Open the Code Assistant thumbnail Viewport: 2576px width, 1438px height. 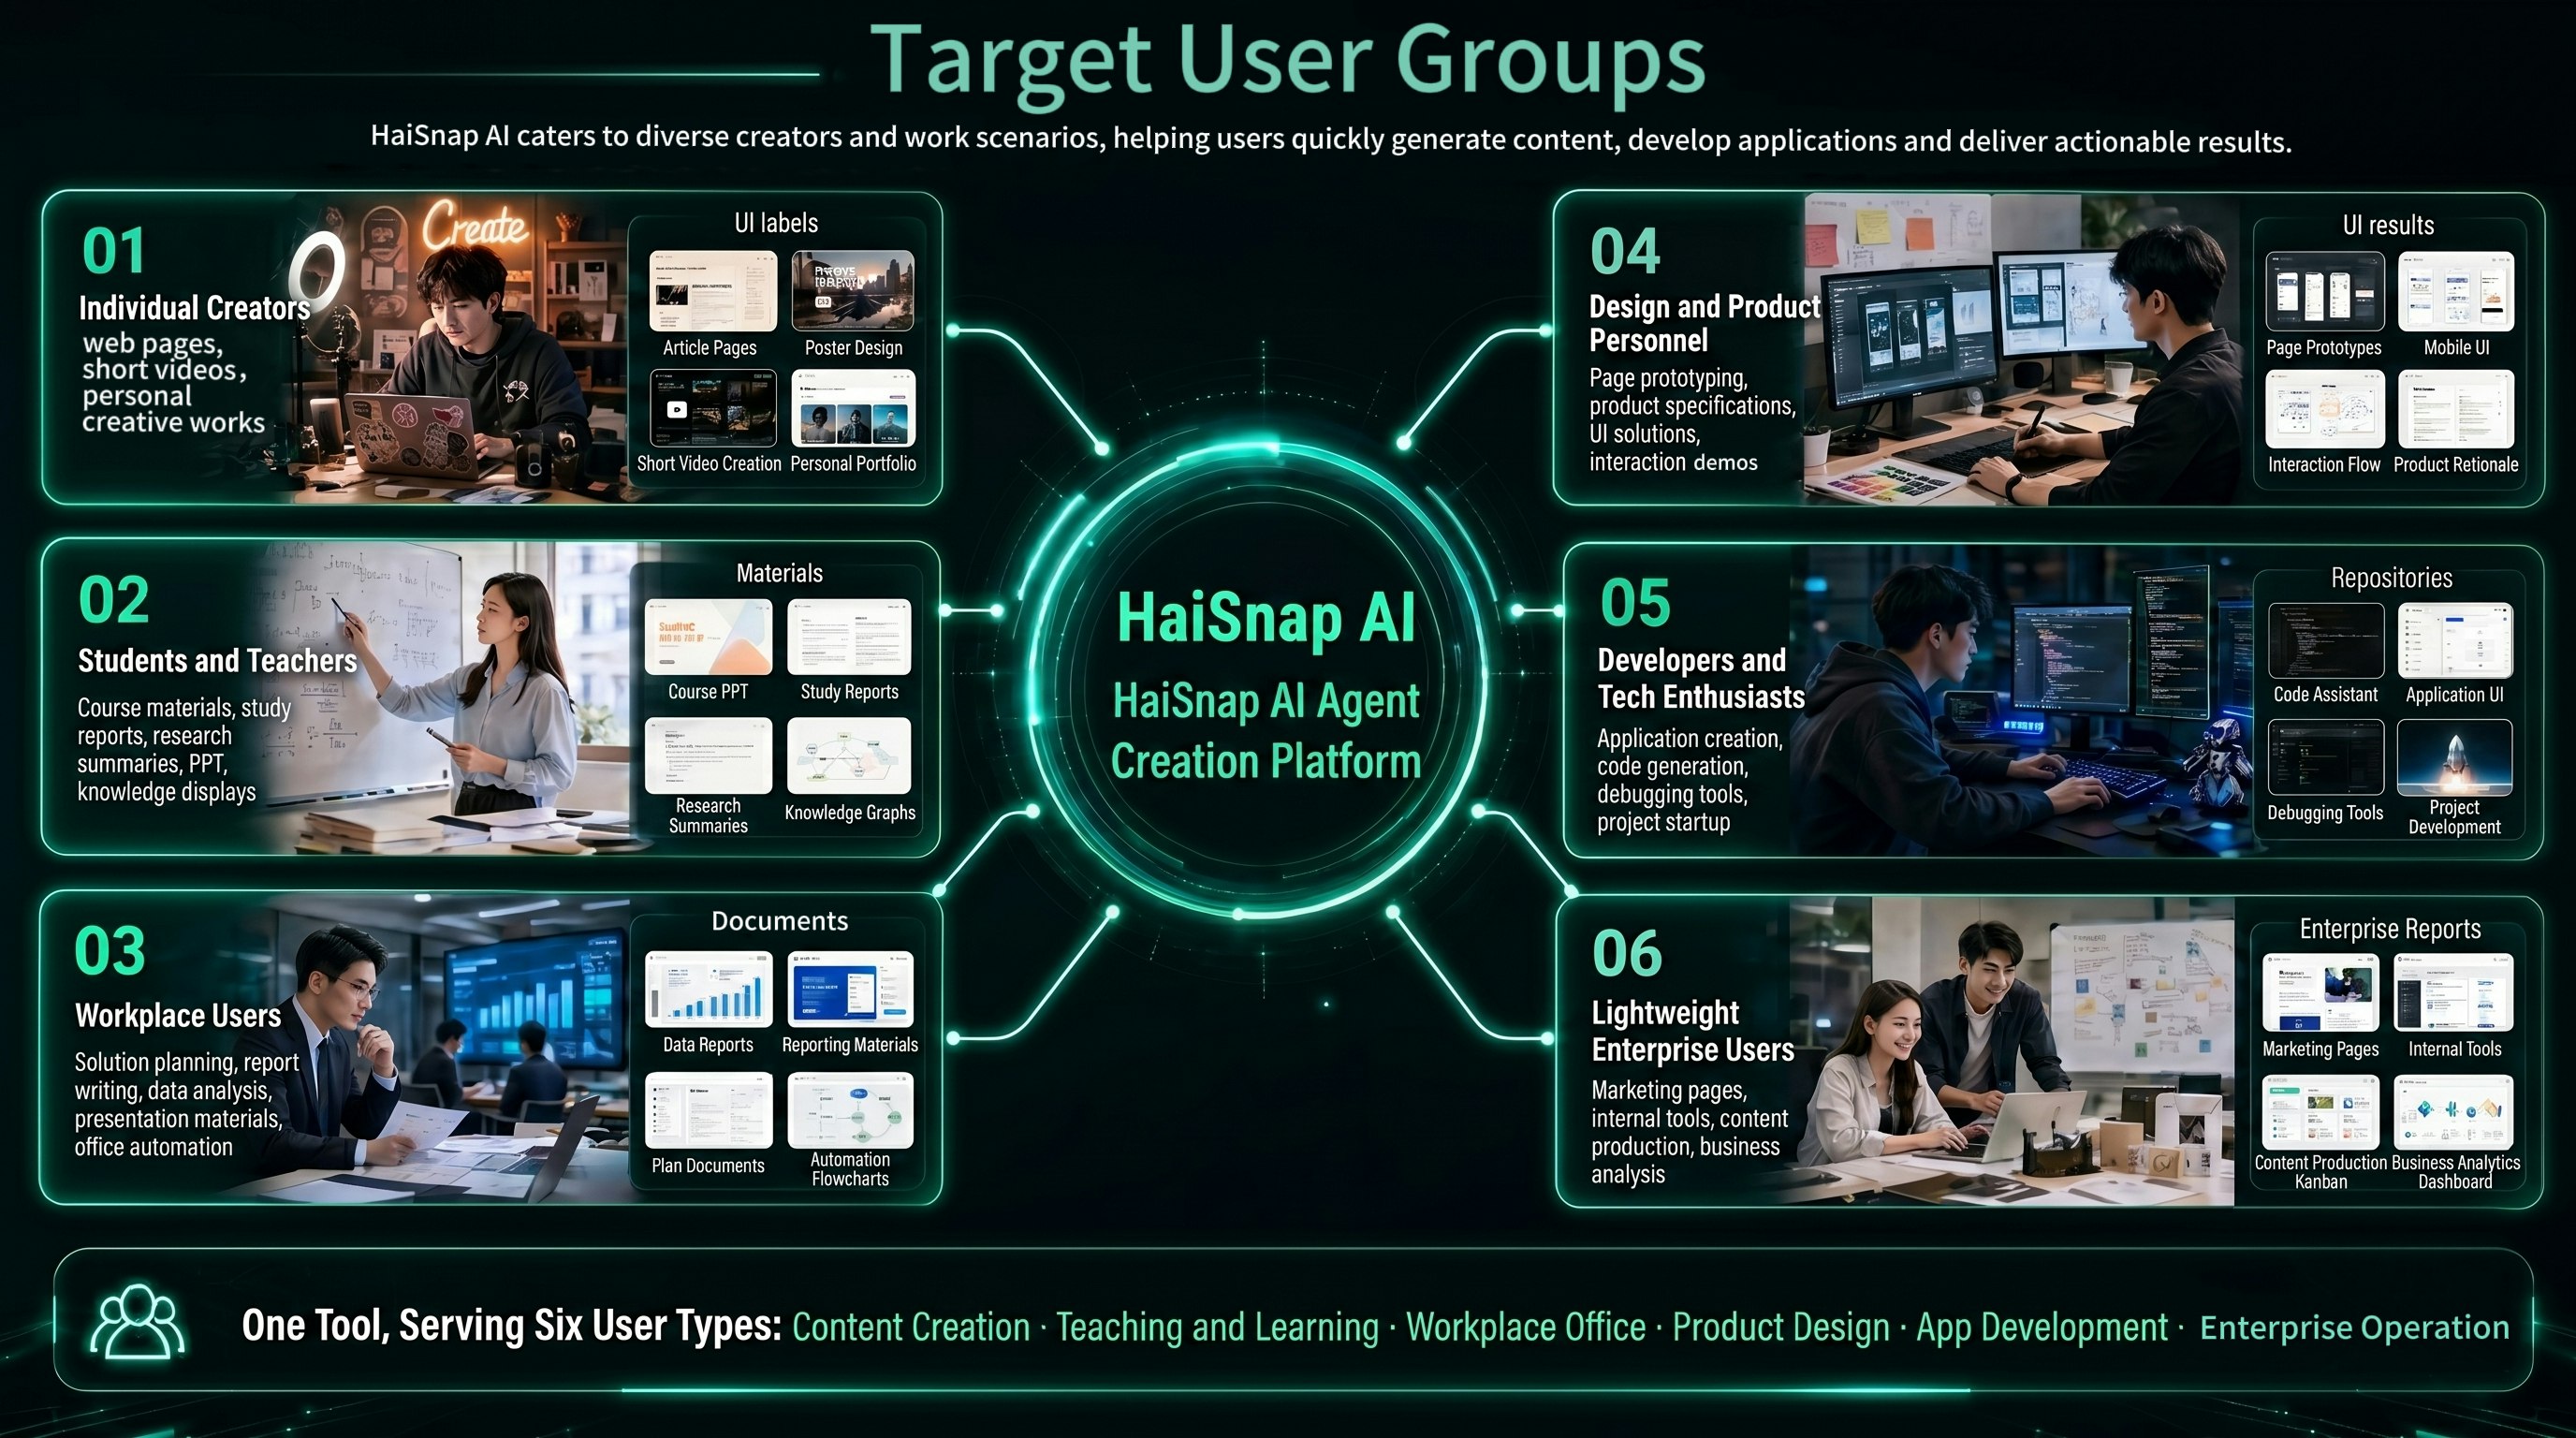pyautogui.click(x=2326, y=641)
